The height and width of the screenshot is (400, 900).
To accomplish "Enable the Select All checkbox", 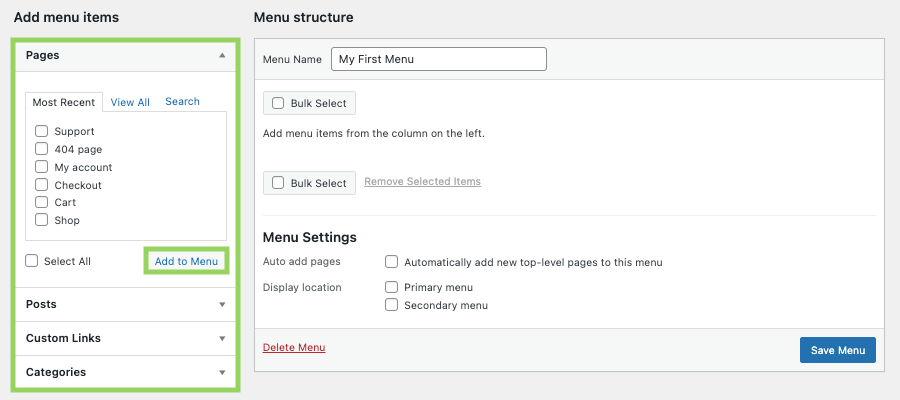I will 32,261.
